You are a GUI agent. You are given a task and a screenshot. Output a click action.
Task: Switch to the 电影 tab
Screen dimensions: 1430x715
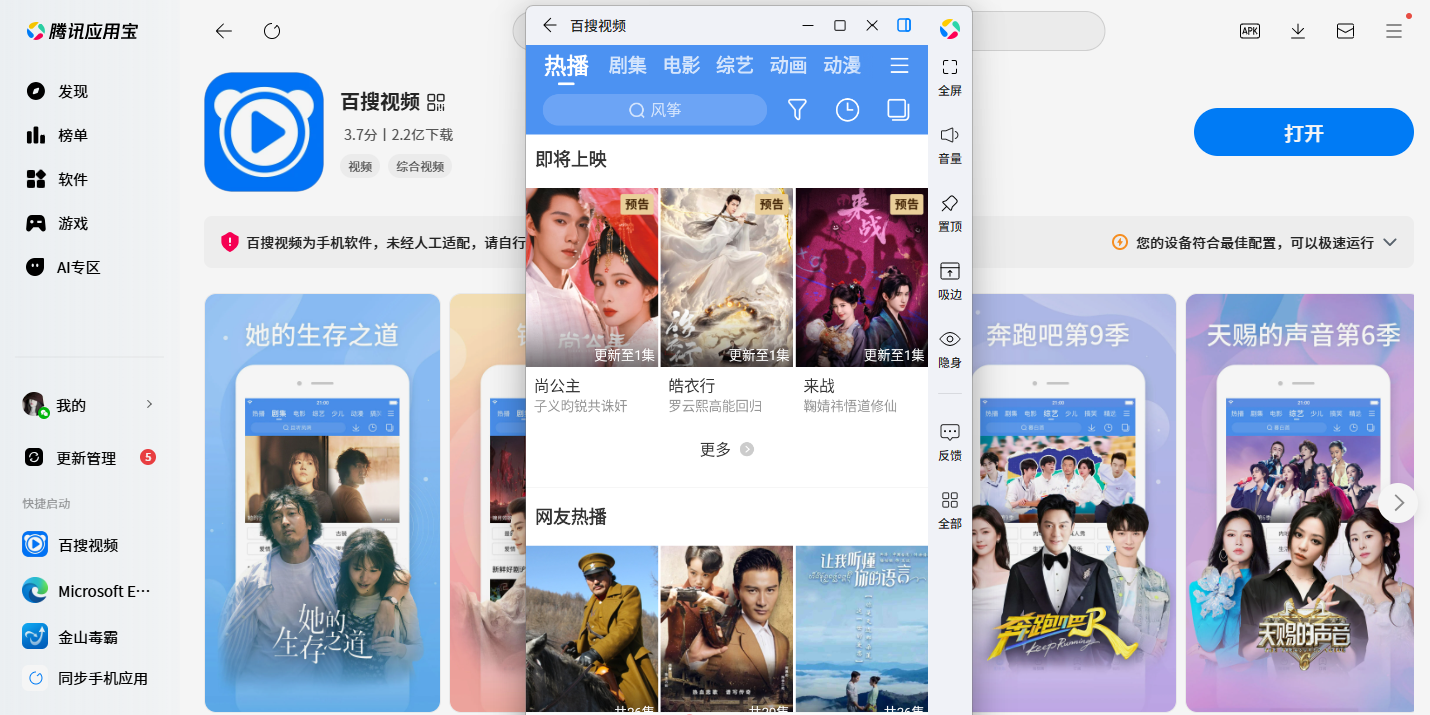[682, 66]
